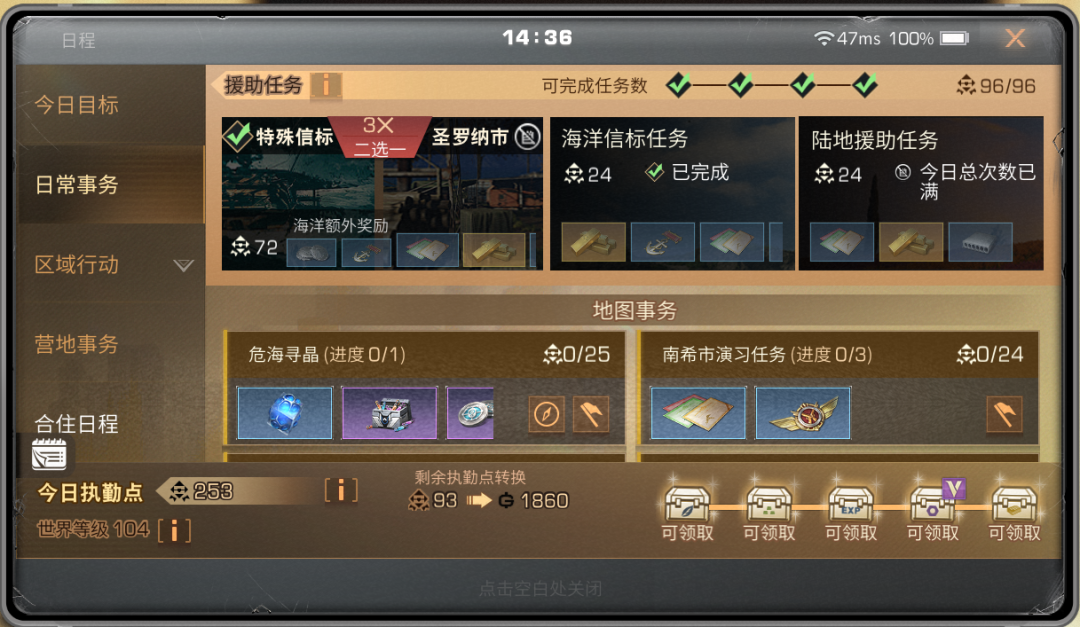The height and width of the screenshot is (627, 1080).
Task: Claim the EXP reward chest
Action: (851, 505)
